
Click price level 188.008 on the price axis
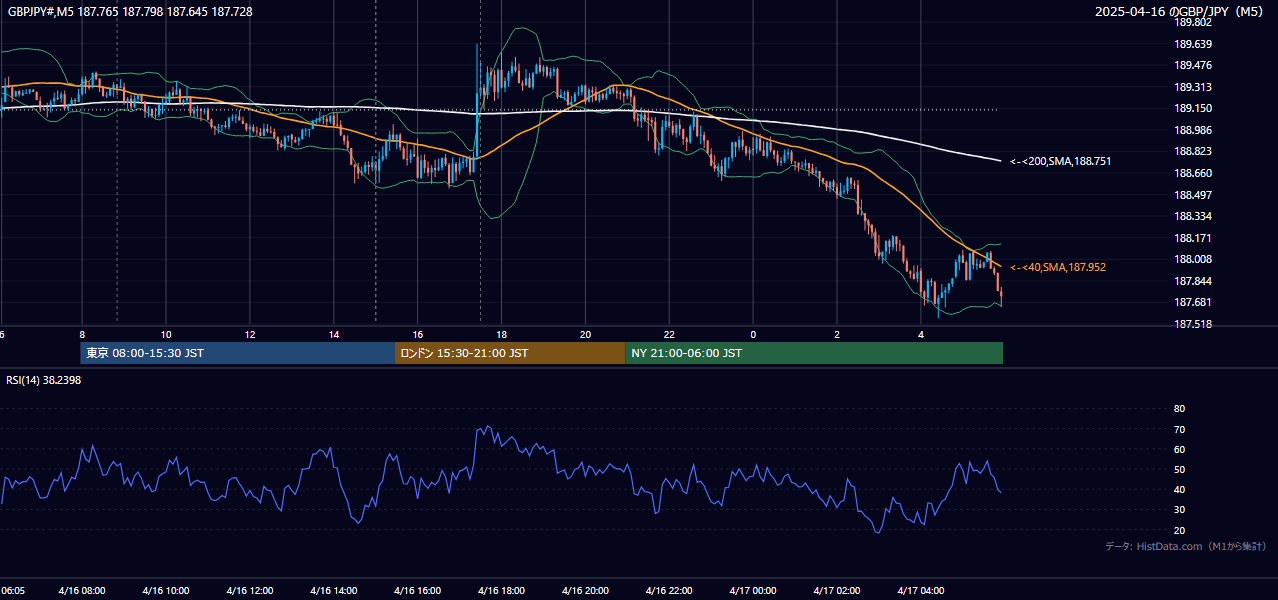click(1193, 259)
